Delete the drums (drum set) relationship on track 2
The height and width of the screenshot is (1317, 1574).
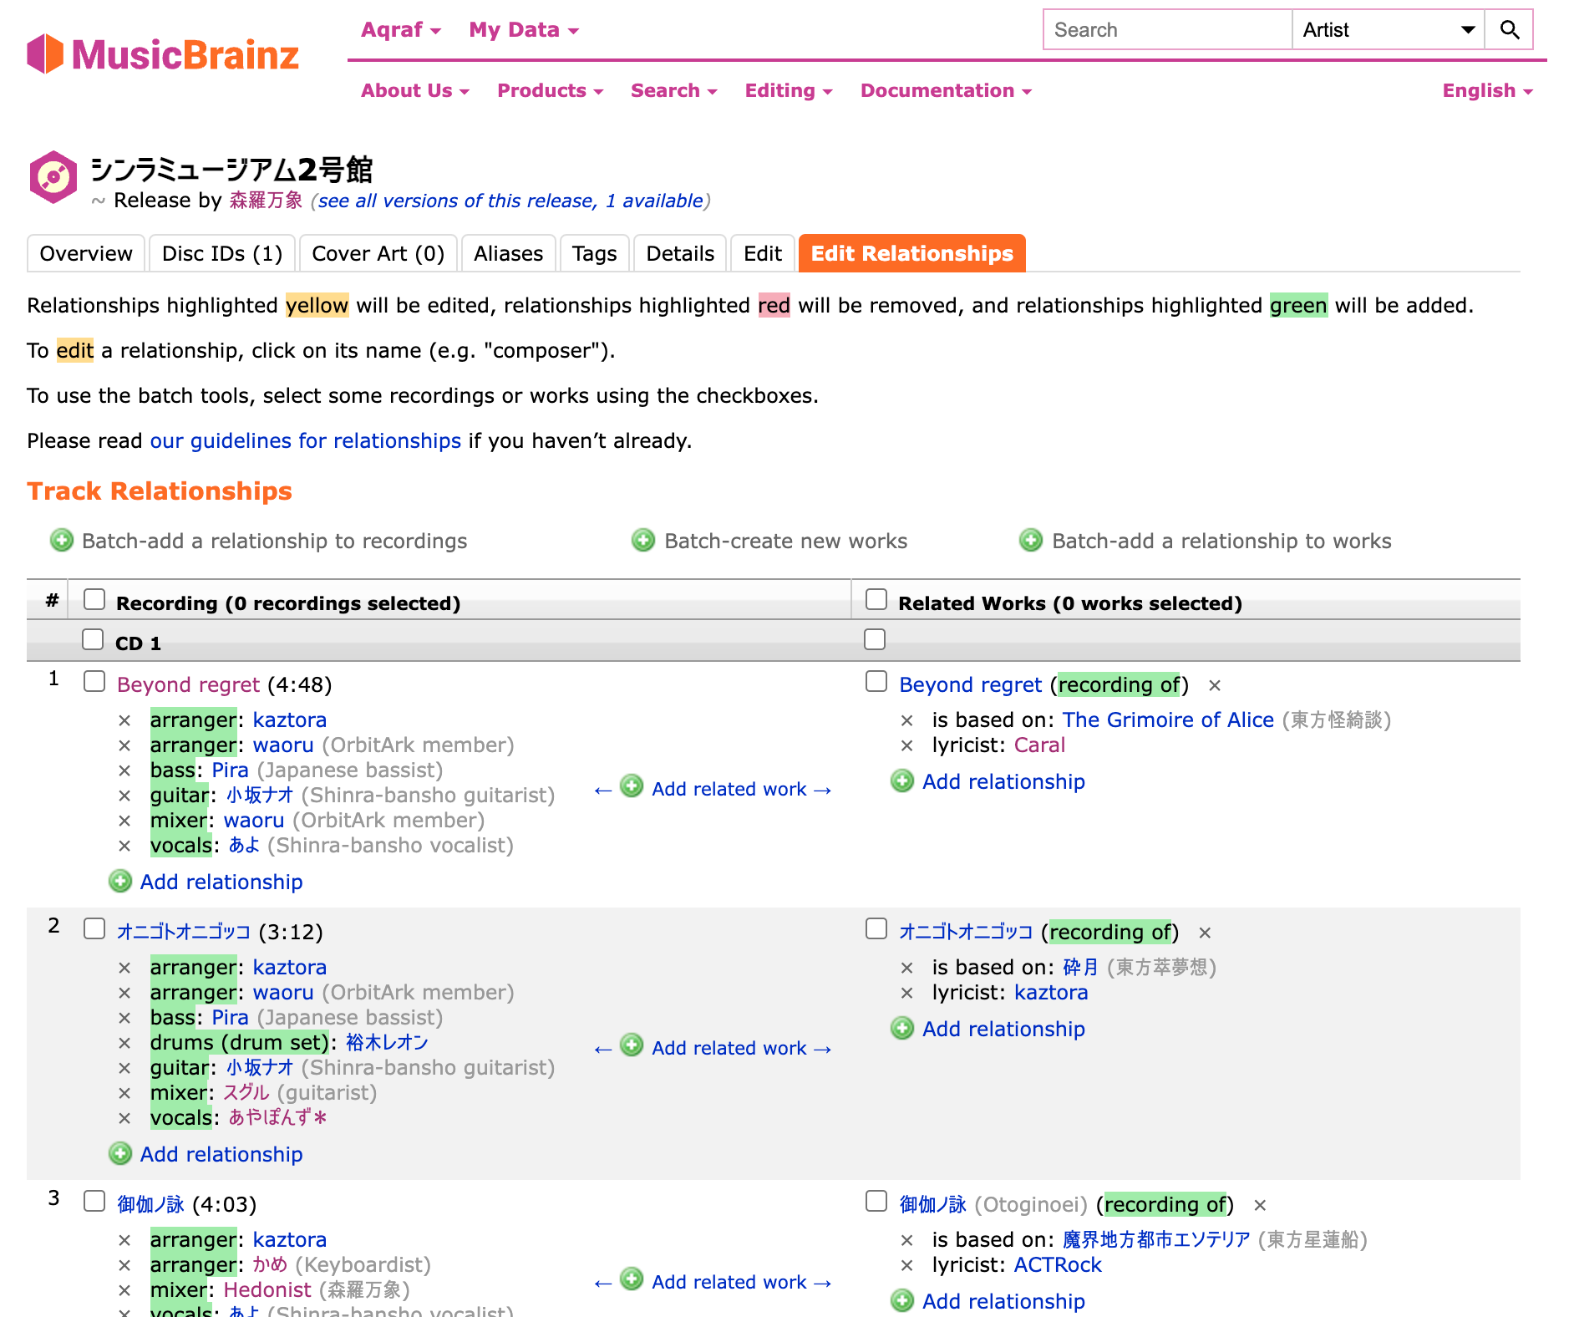point(125,1043)
